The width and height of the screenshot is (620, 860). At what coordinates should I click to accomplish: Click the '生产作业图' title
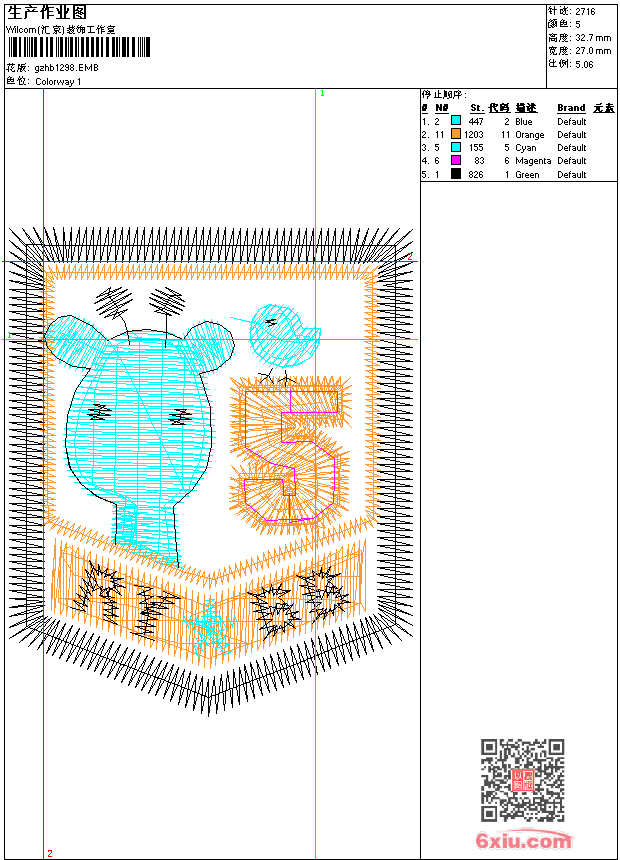click(47, 12)
